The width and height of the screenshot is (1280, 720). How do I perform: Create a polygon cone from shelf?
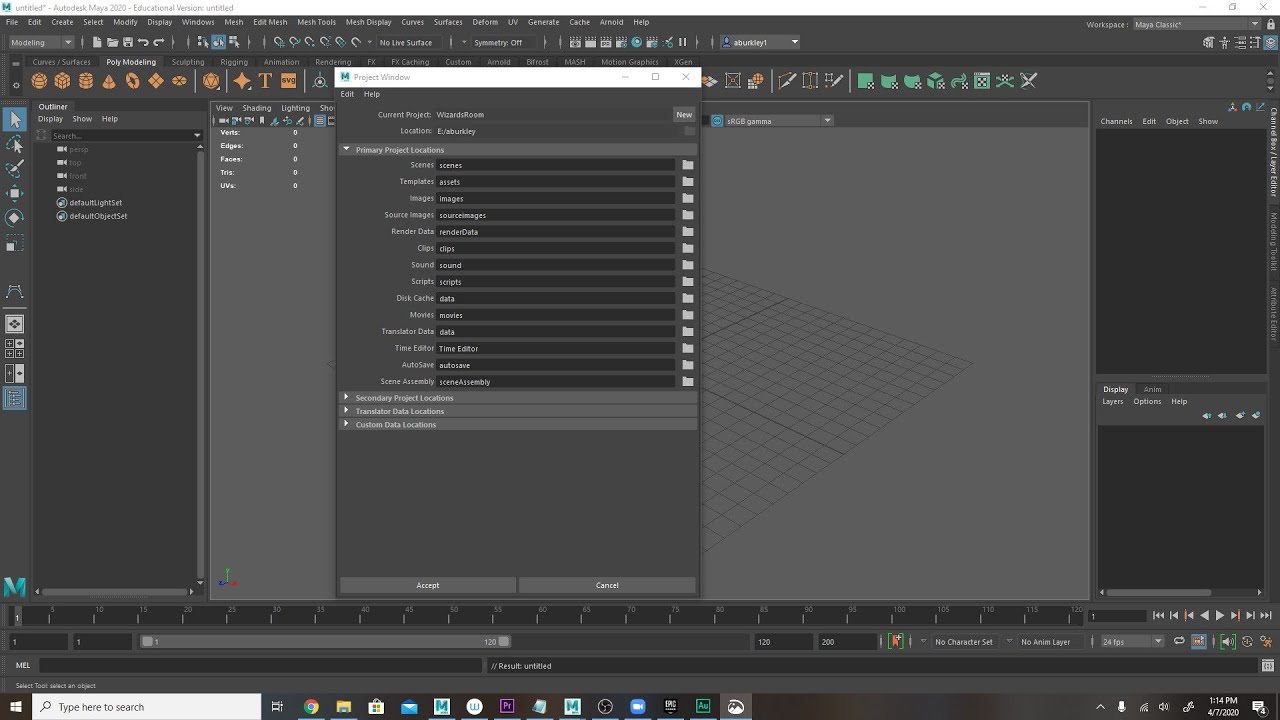109,81
